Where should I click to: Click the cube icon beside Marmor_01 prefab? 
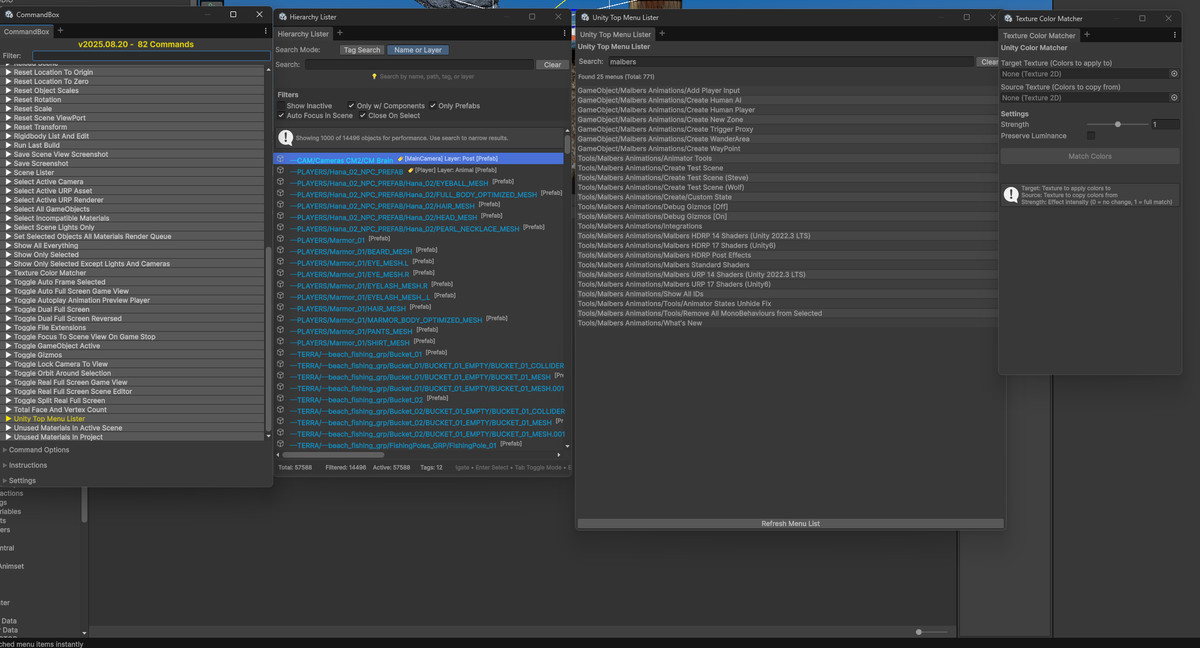[281, 240]
